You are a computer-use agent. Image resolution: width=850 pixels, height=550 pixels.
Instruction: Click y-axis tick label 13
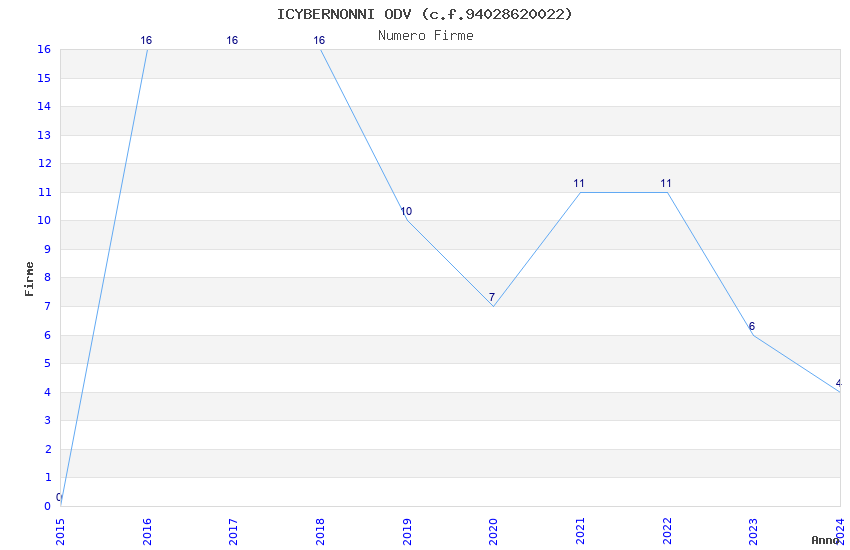point(44,135)
